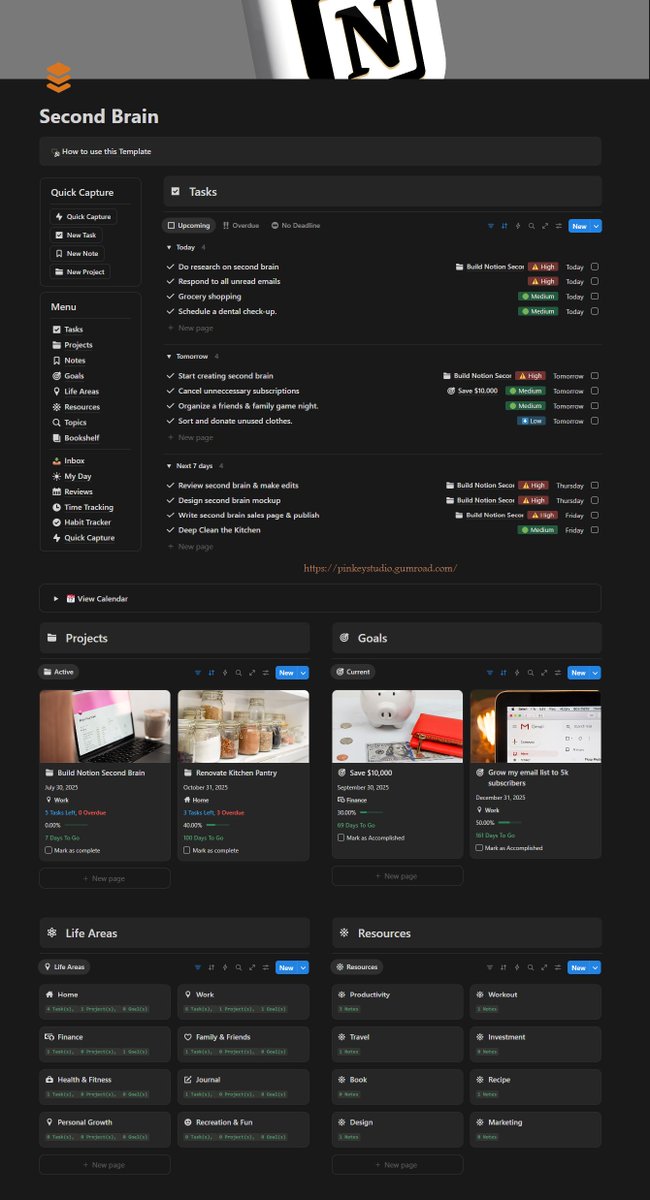Open the pinkeystudio.gumroad.com link

[x=380, y=568]
